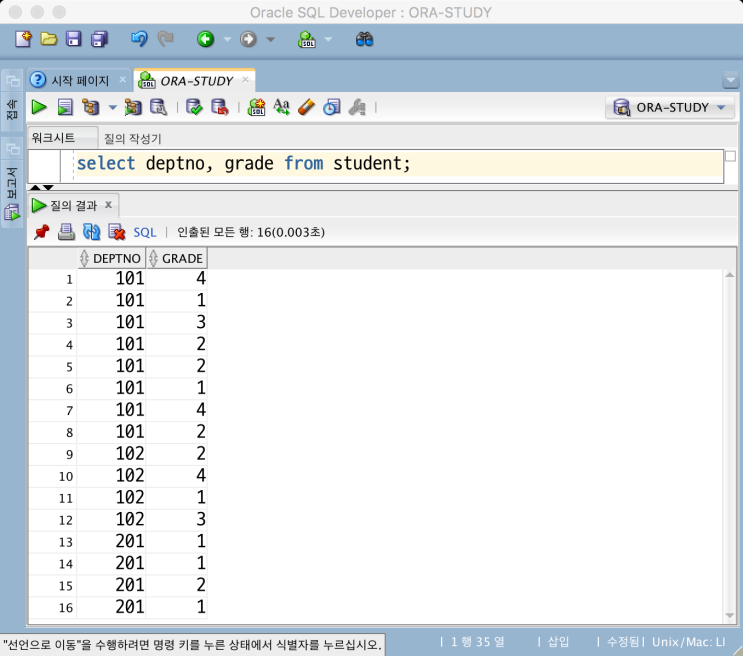Run script icon in worksheet toolbar
The image size is (743, 656).
point(65,107)
